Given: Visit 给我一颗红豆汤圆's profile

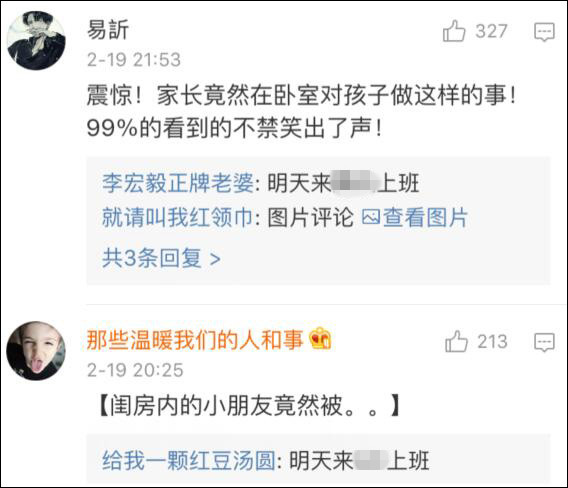Looking at the screenshot, I should click(189, 460).
